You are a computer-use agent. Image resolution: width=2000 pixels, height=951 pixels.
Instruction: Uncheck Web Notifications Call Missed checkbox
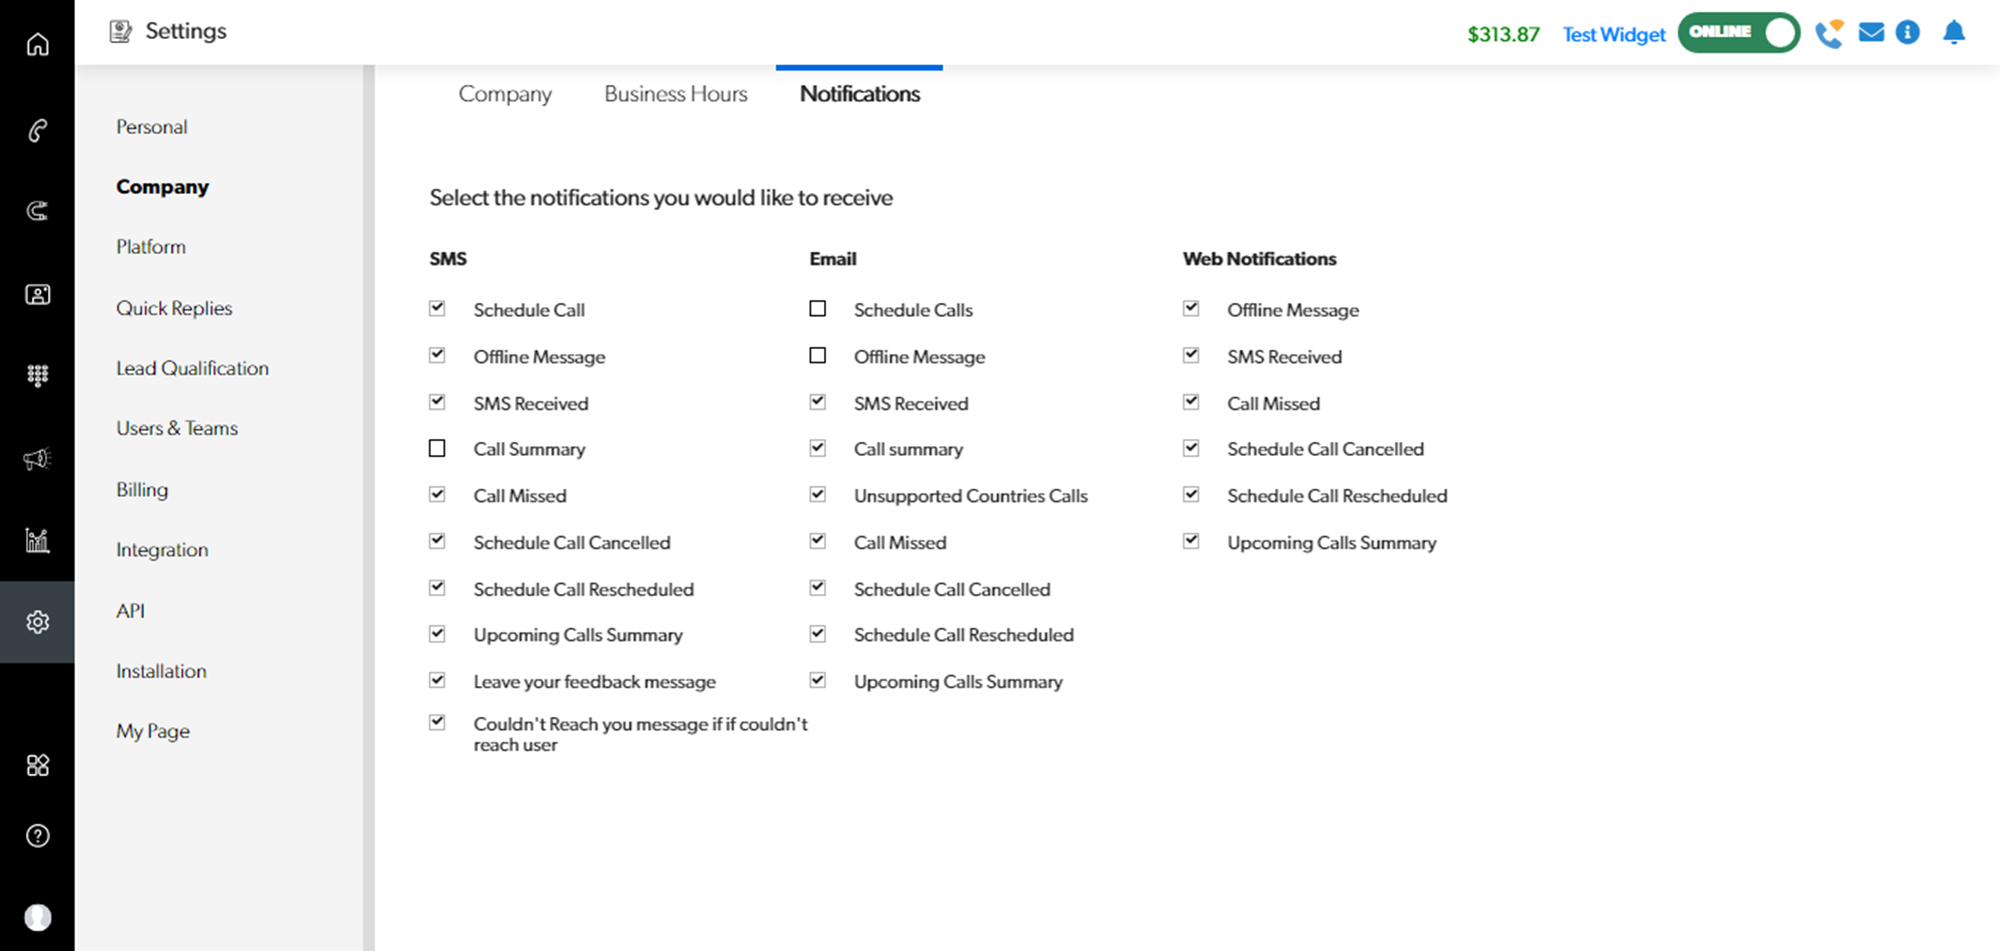1191,402
